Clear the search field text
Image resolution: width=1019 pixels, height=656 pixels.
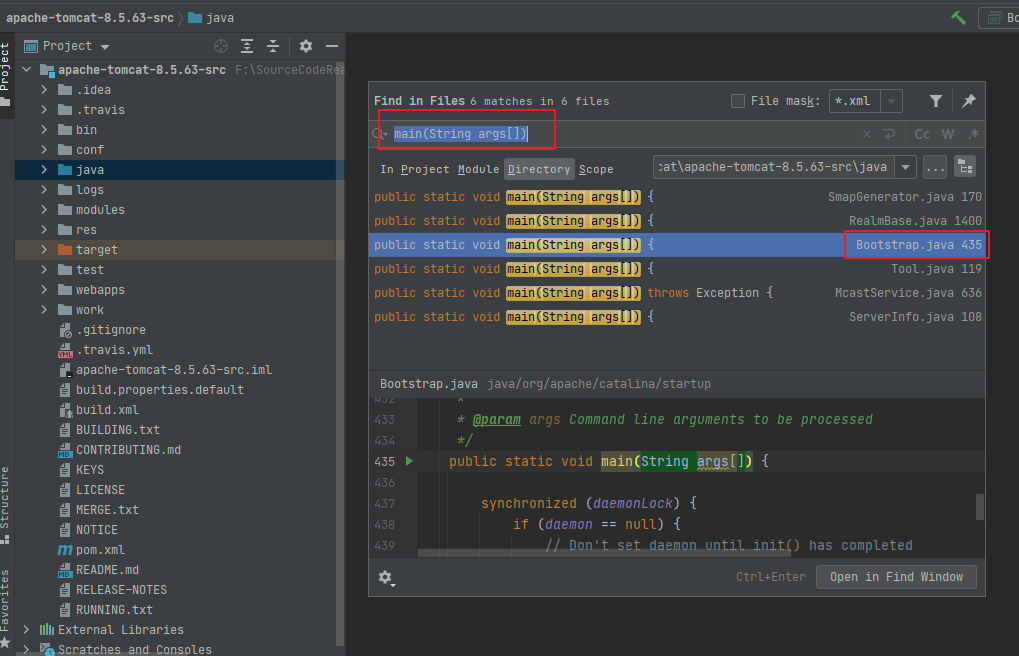click(x=866, y=134)
